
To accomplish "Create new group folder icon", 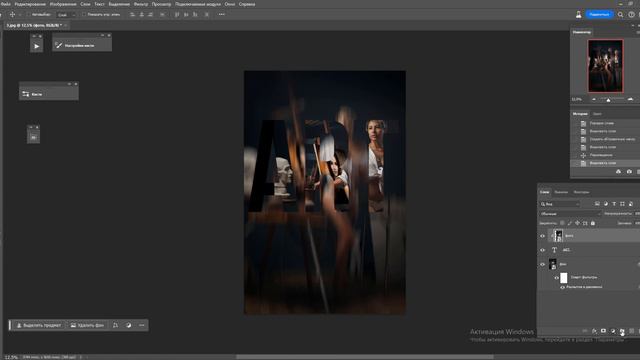I will (622, 331).
